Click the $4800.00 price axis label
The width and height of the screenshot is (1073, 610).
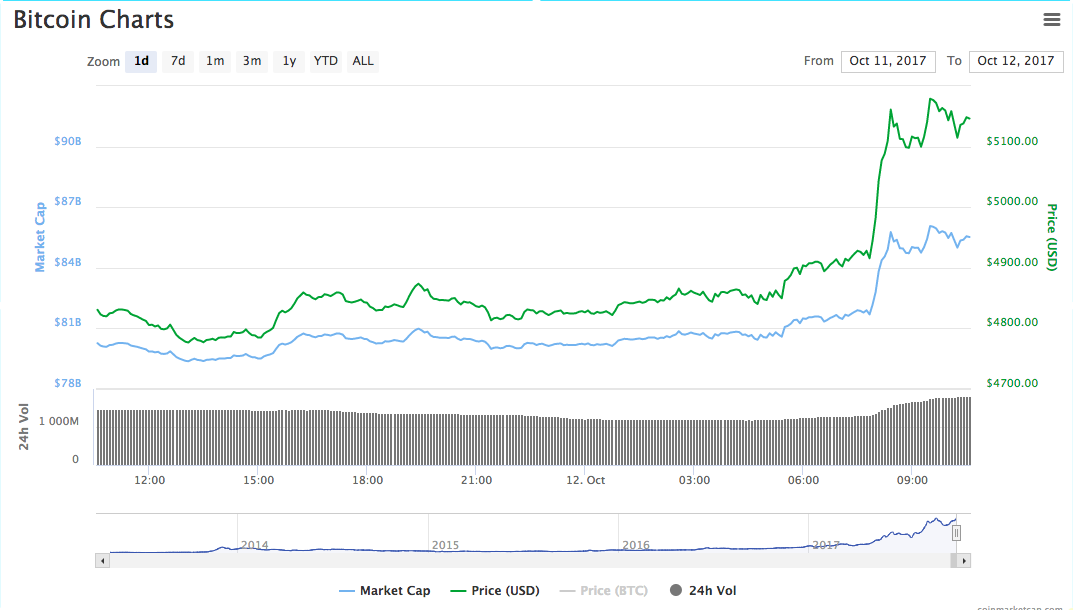coord(1012,322)
